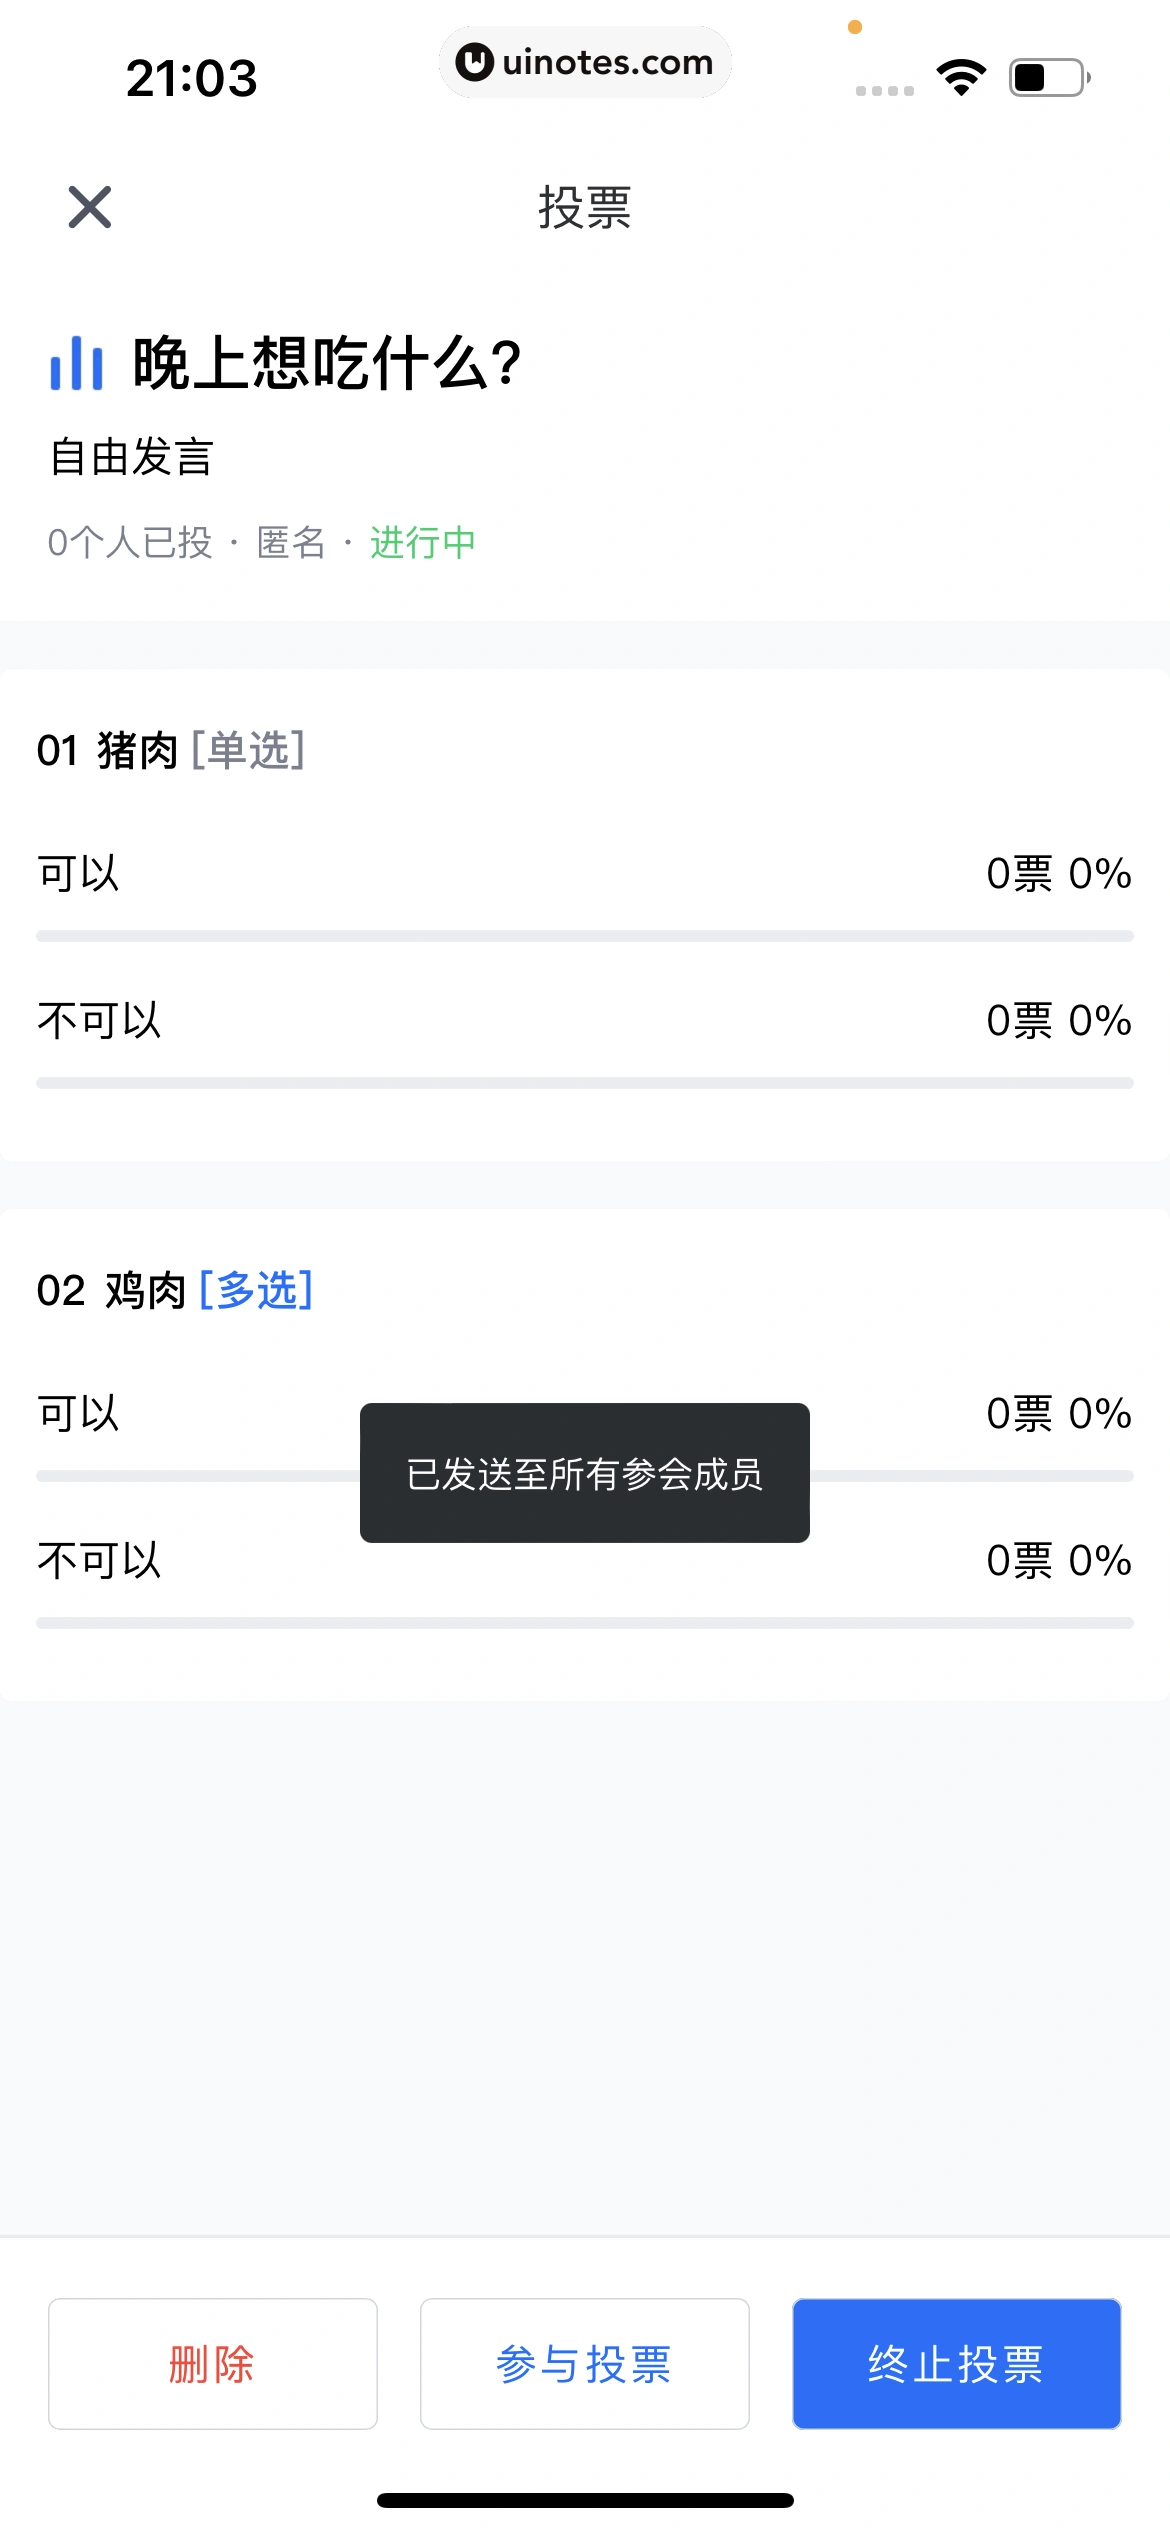Close the voting page with X icon

[x=90, y=207]
